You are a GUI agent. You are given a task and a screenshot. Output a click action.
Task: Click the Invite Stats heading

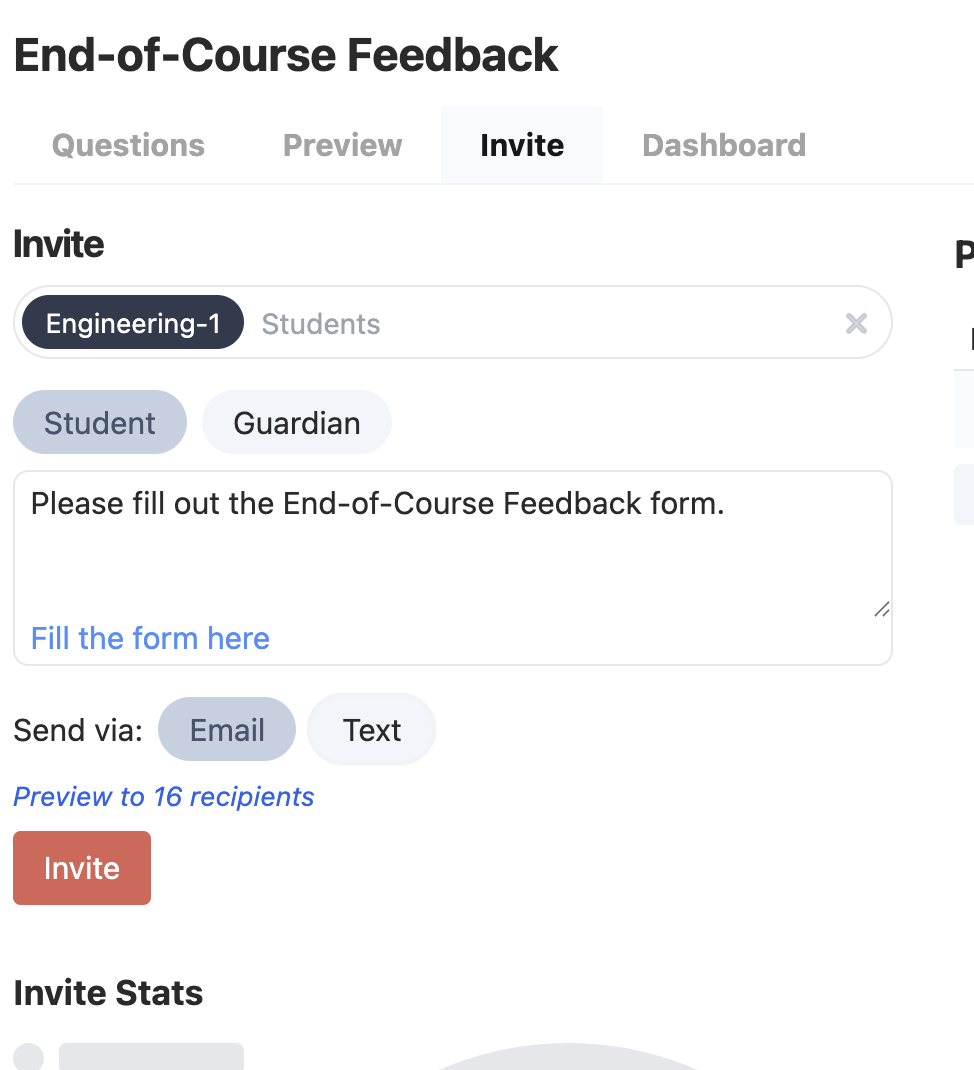coord(108,993)
